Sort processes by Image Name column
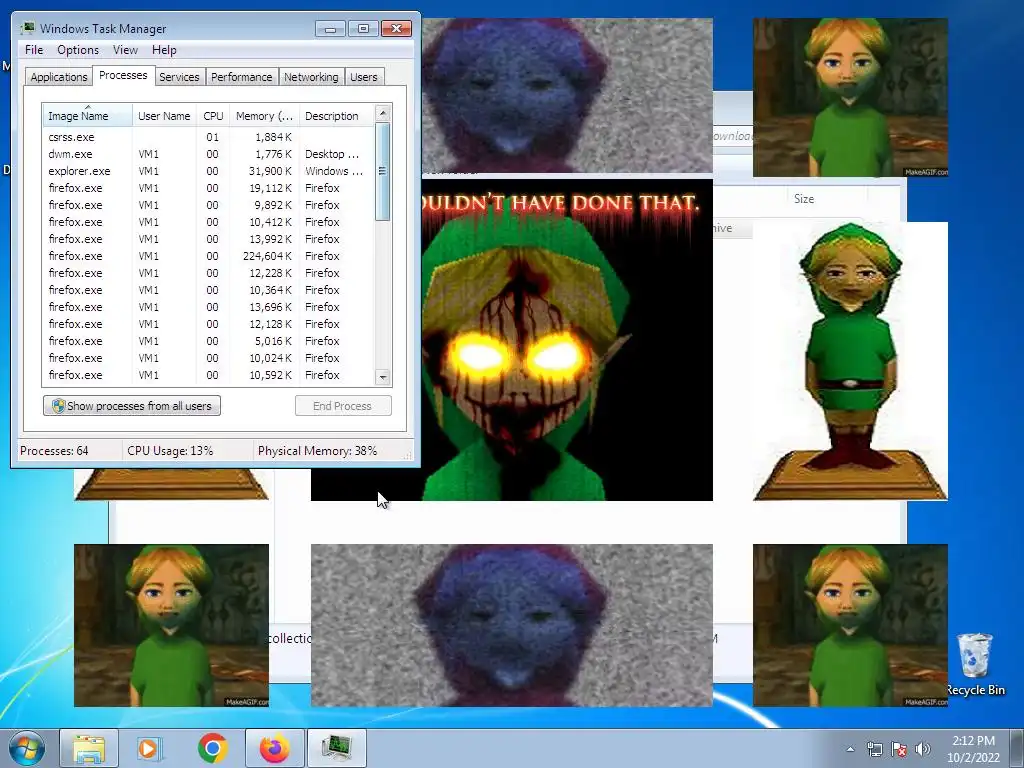 pos(88,116)
